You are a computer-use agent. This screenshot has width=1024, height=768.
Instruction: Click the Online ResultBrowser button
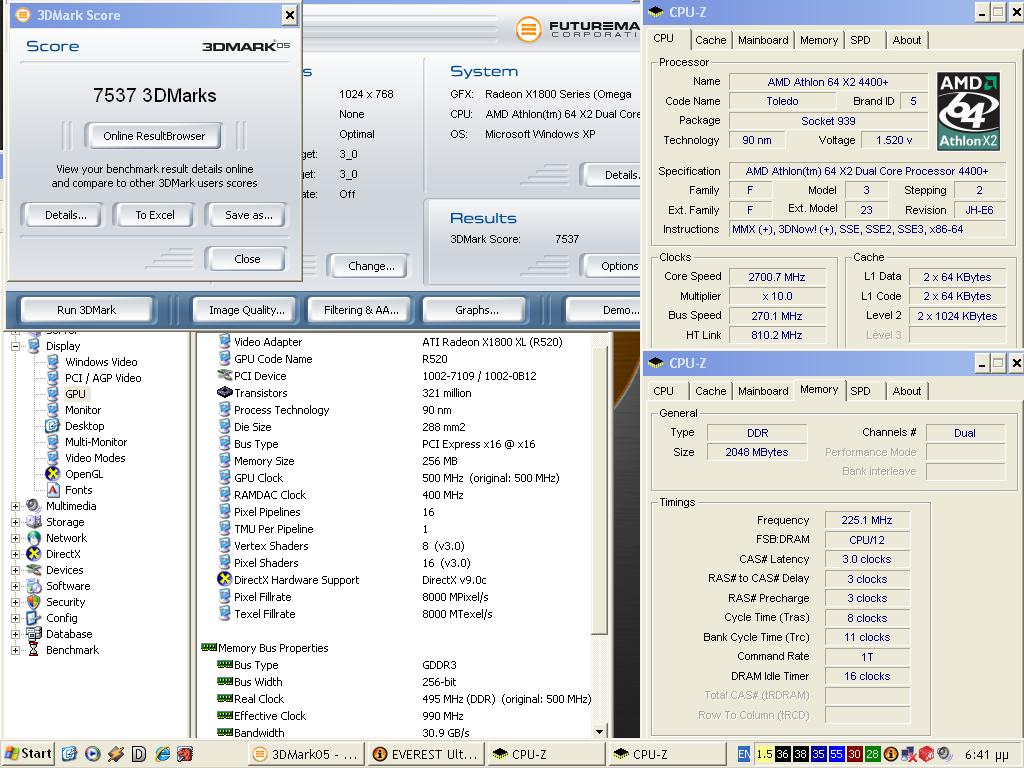[x=153, y=136]
